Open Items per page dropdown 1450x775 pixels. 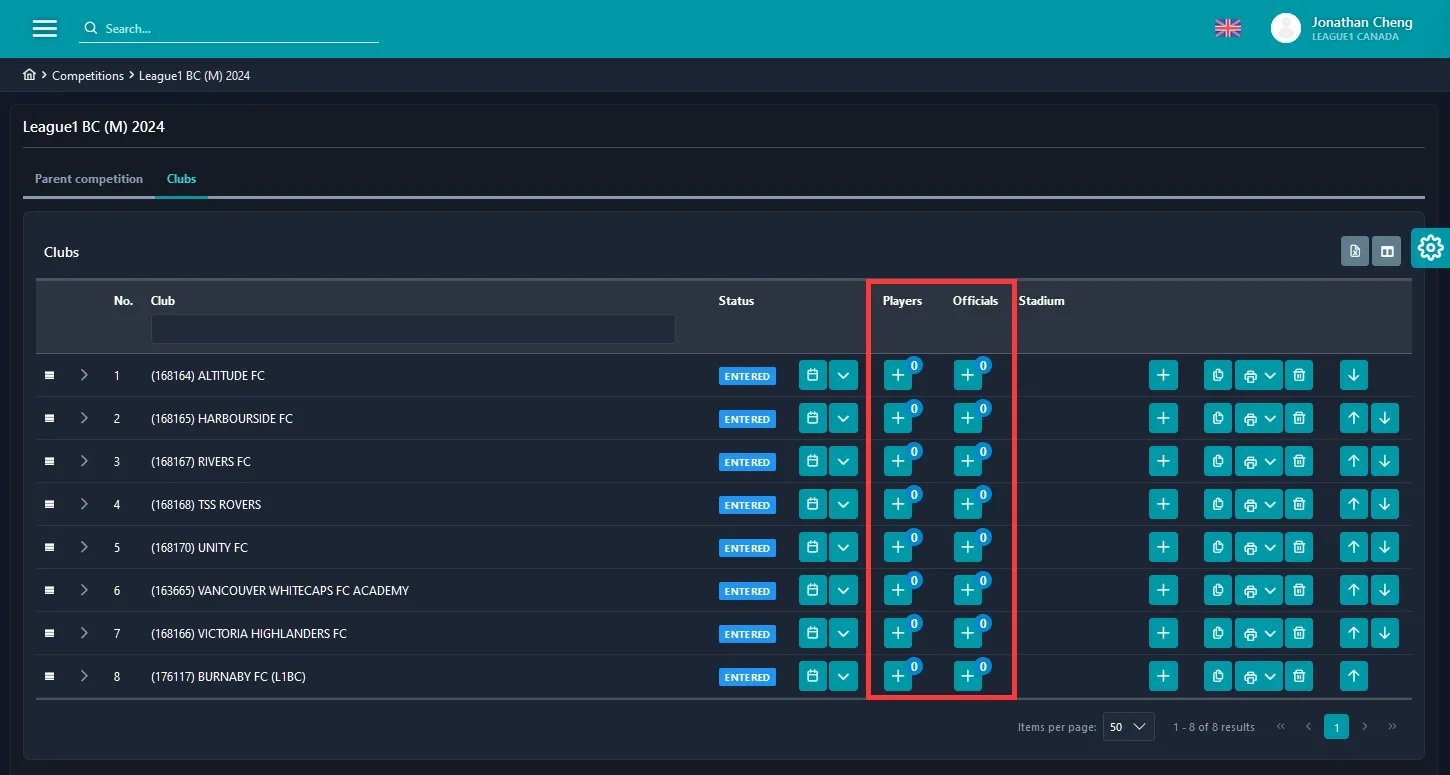tap(1129, 726)
